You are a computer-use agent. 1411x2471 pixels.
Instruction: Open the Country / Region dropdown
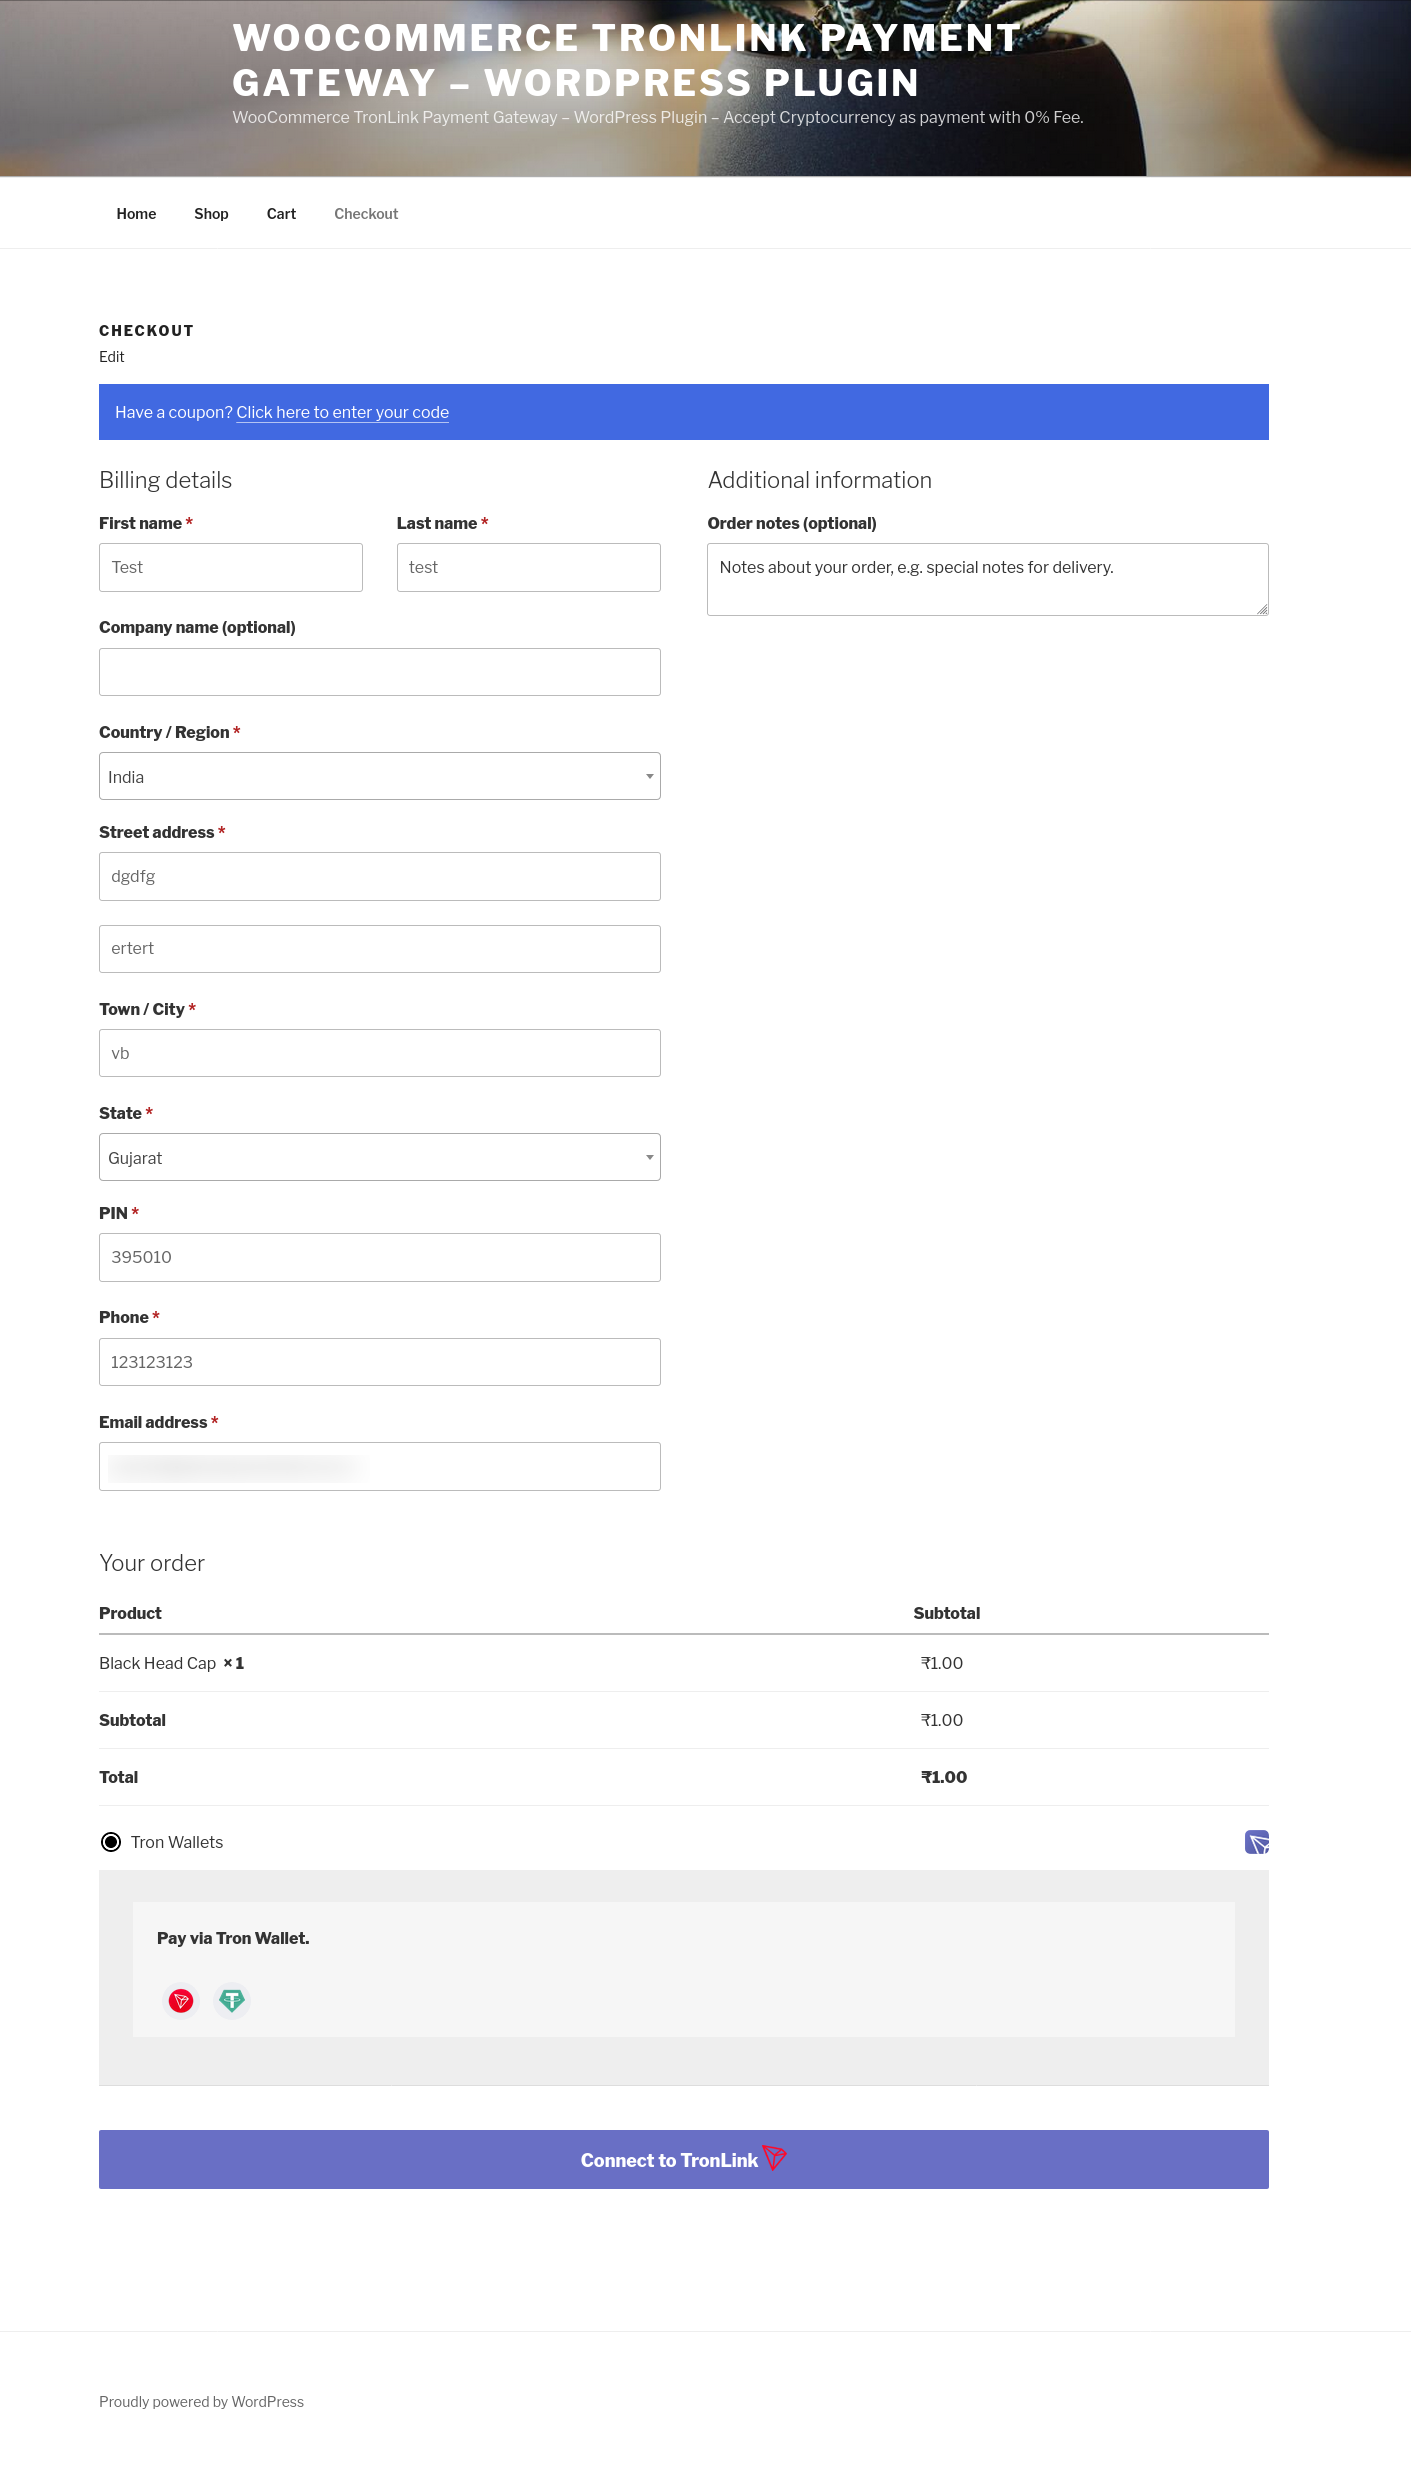pyautogui.click(x=379, y=776)
